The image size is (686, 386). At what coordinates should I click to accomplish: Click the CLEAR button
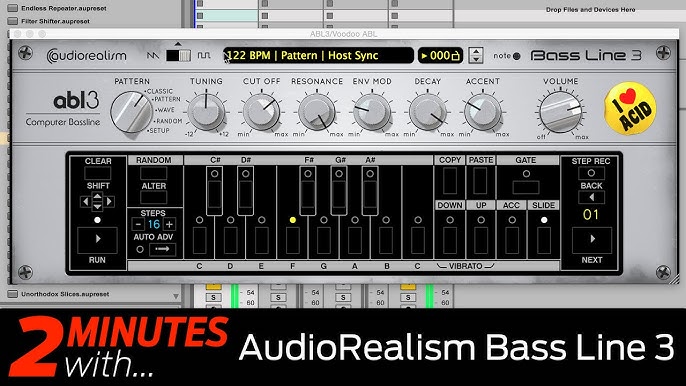[x=98, y=173]
